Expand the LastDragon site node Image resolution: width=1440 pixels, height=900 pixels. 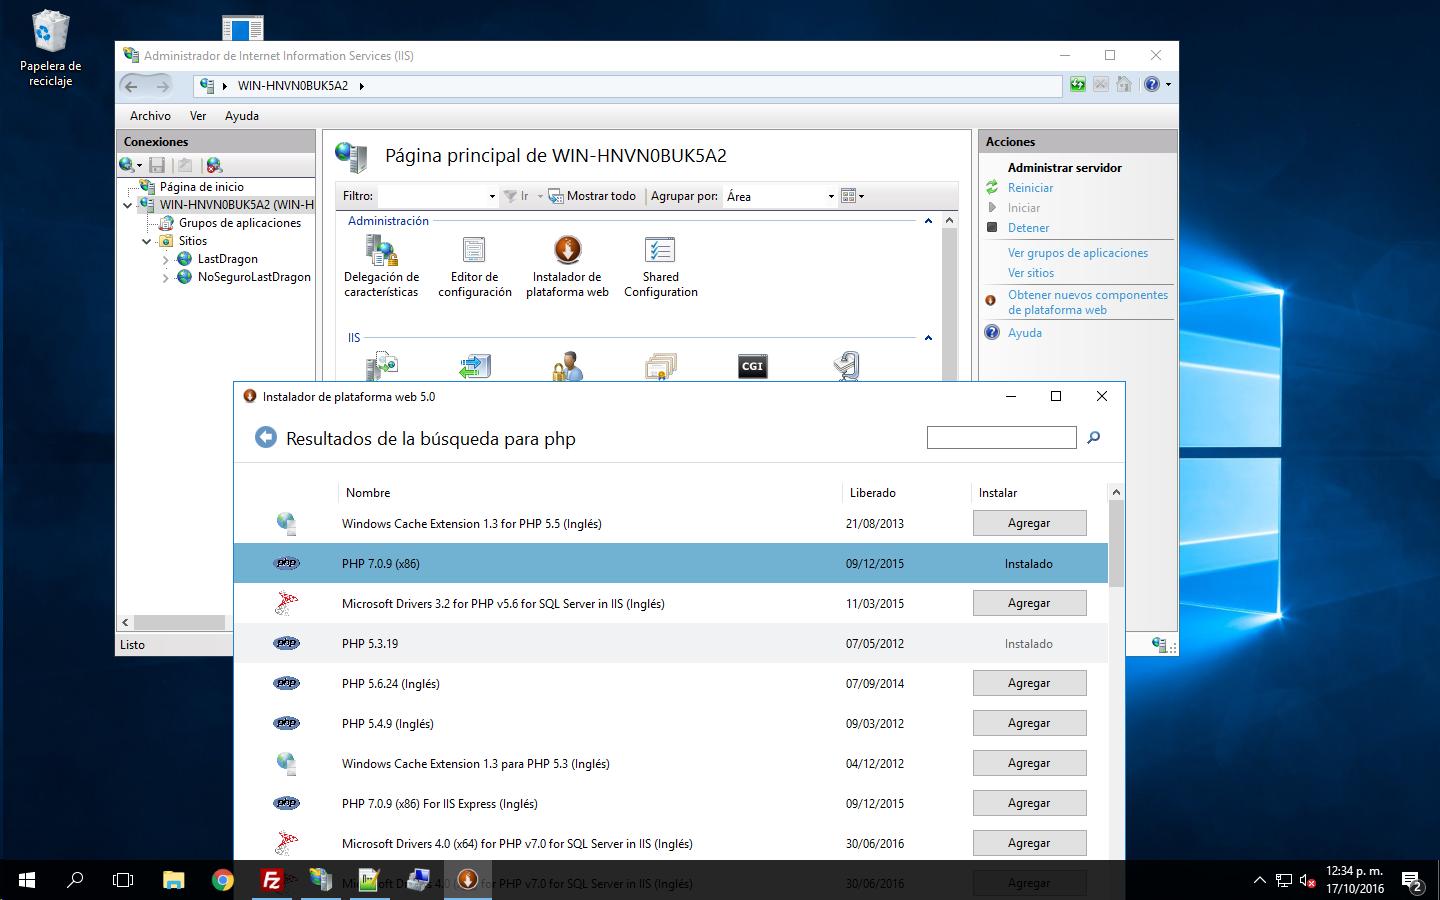point(166,260)
